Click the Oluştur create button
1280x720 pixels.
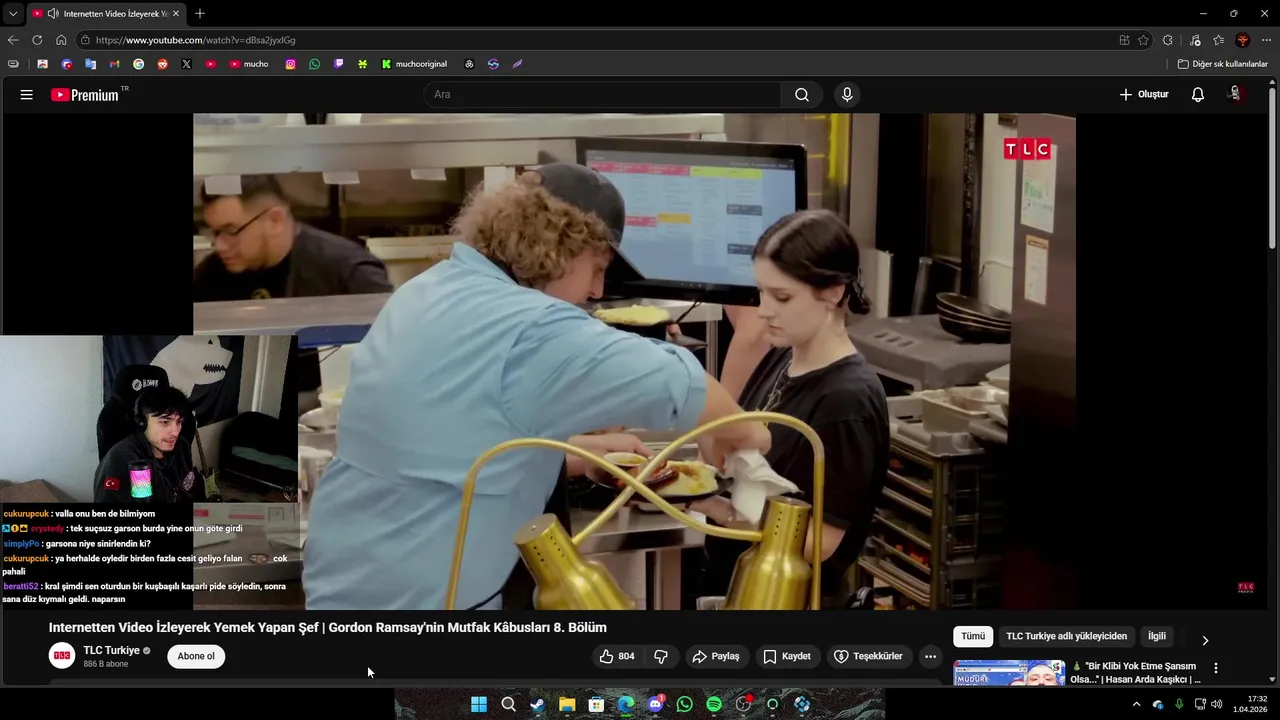click(1143, 95)
